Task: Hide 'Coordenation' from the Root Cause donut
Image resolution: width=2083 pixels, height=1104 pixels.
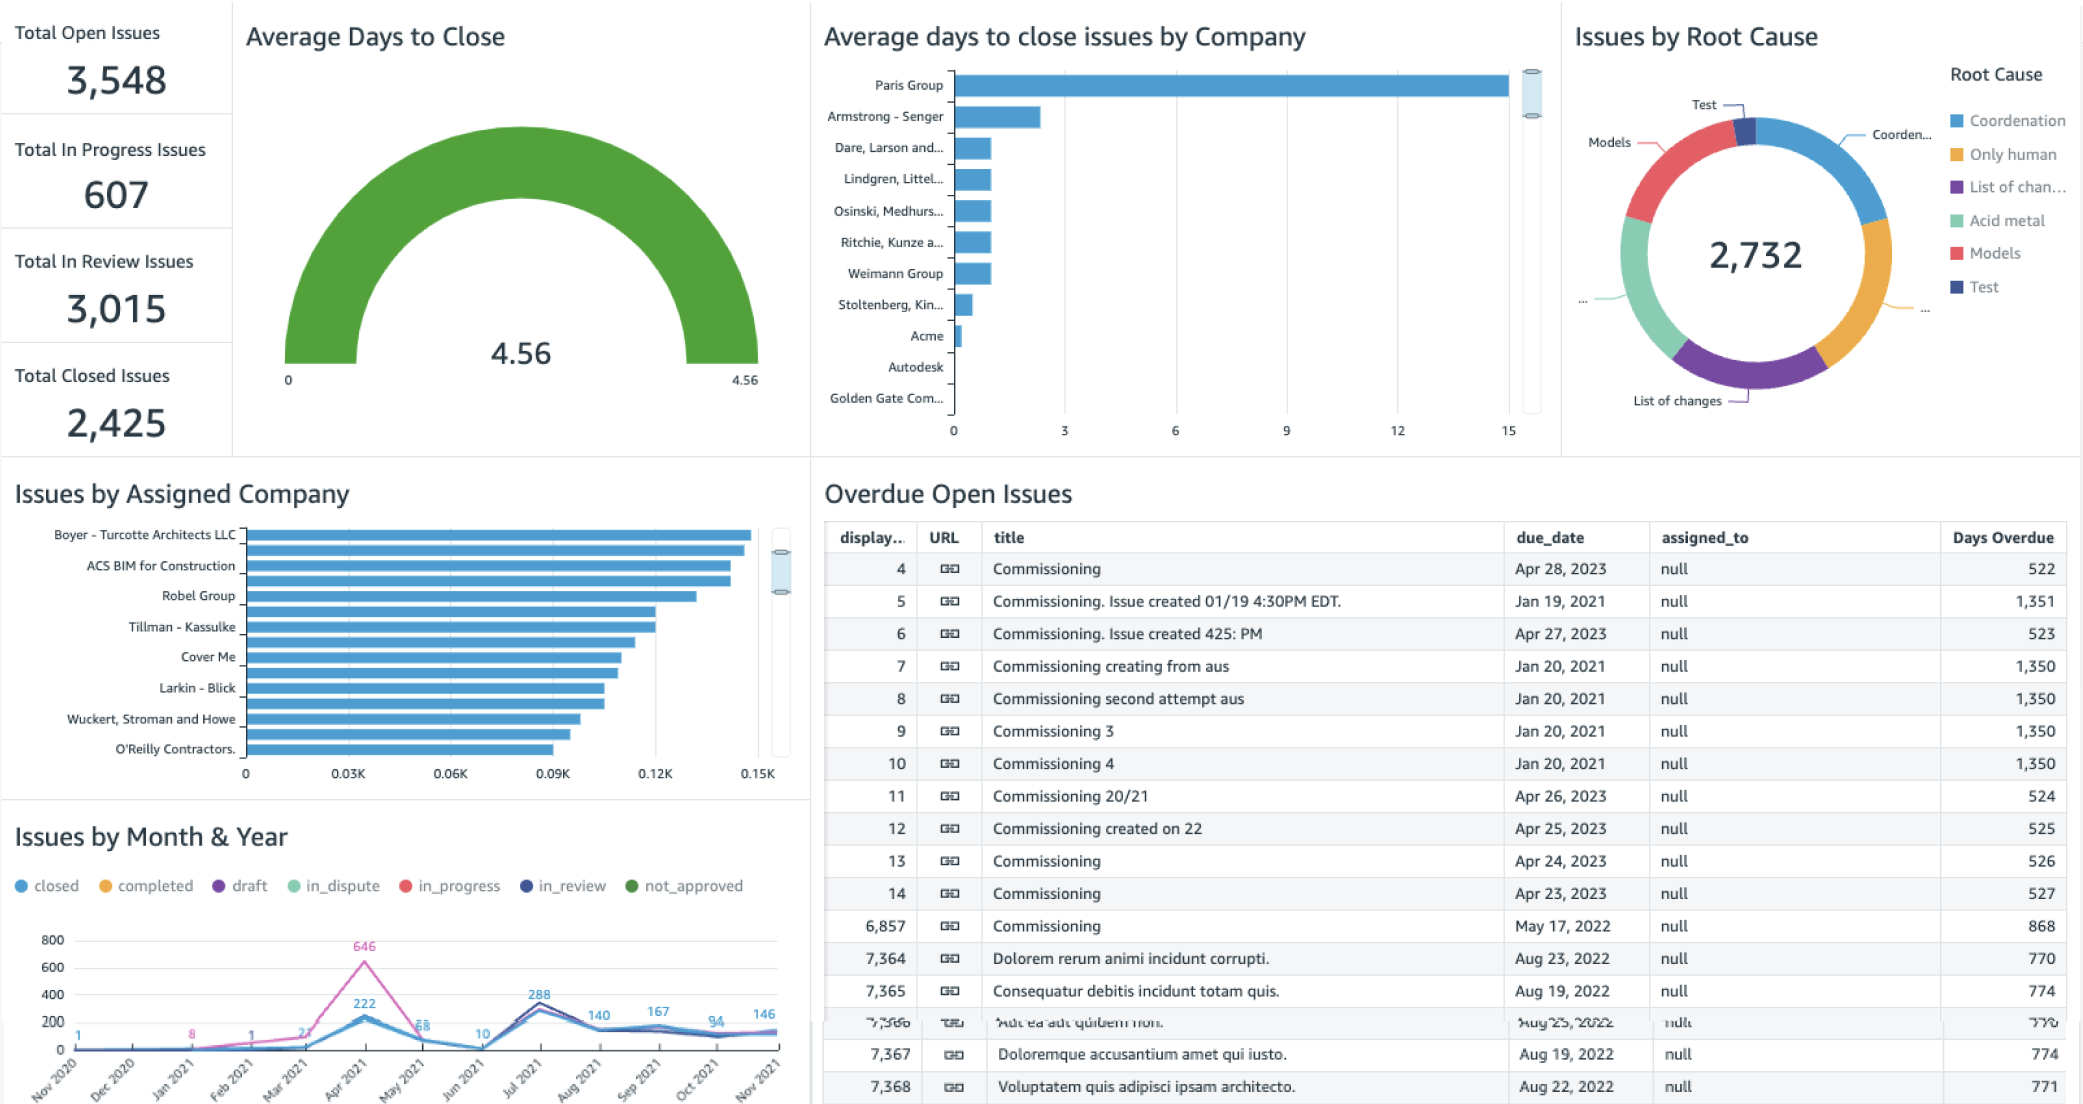Action: click(x=2007, y=120)
